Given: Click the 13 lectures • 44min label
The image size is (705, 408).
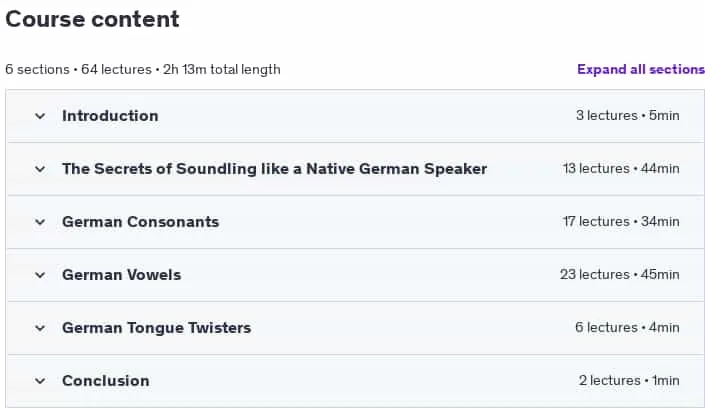Looking at the screenshot, I should (621, 169).
